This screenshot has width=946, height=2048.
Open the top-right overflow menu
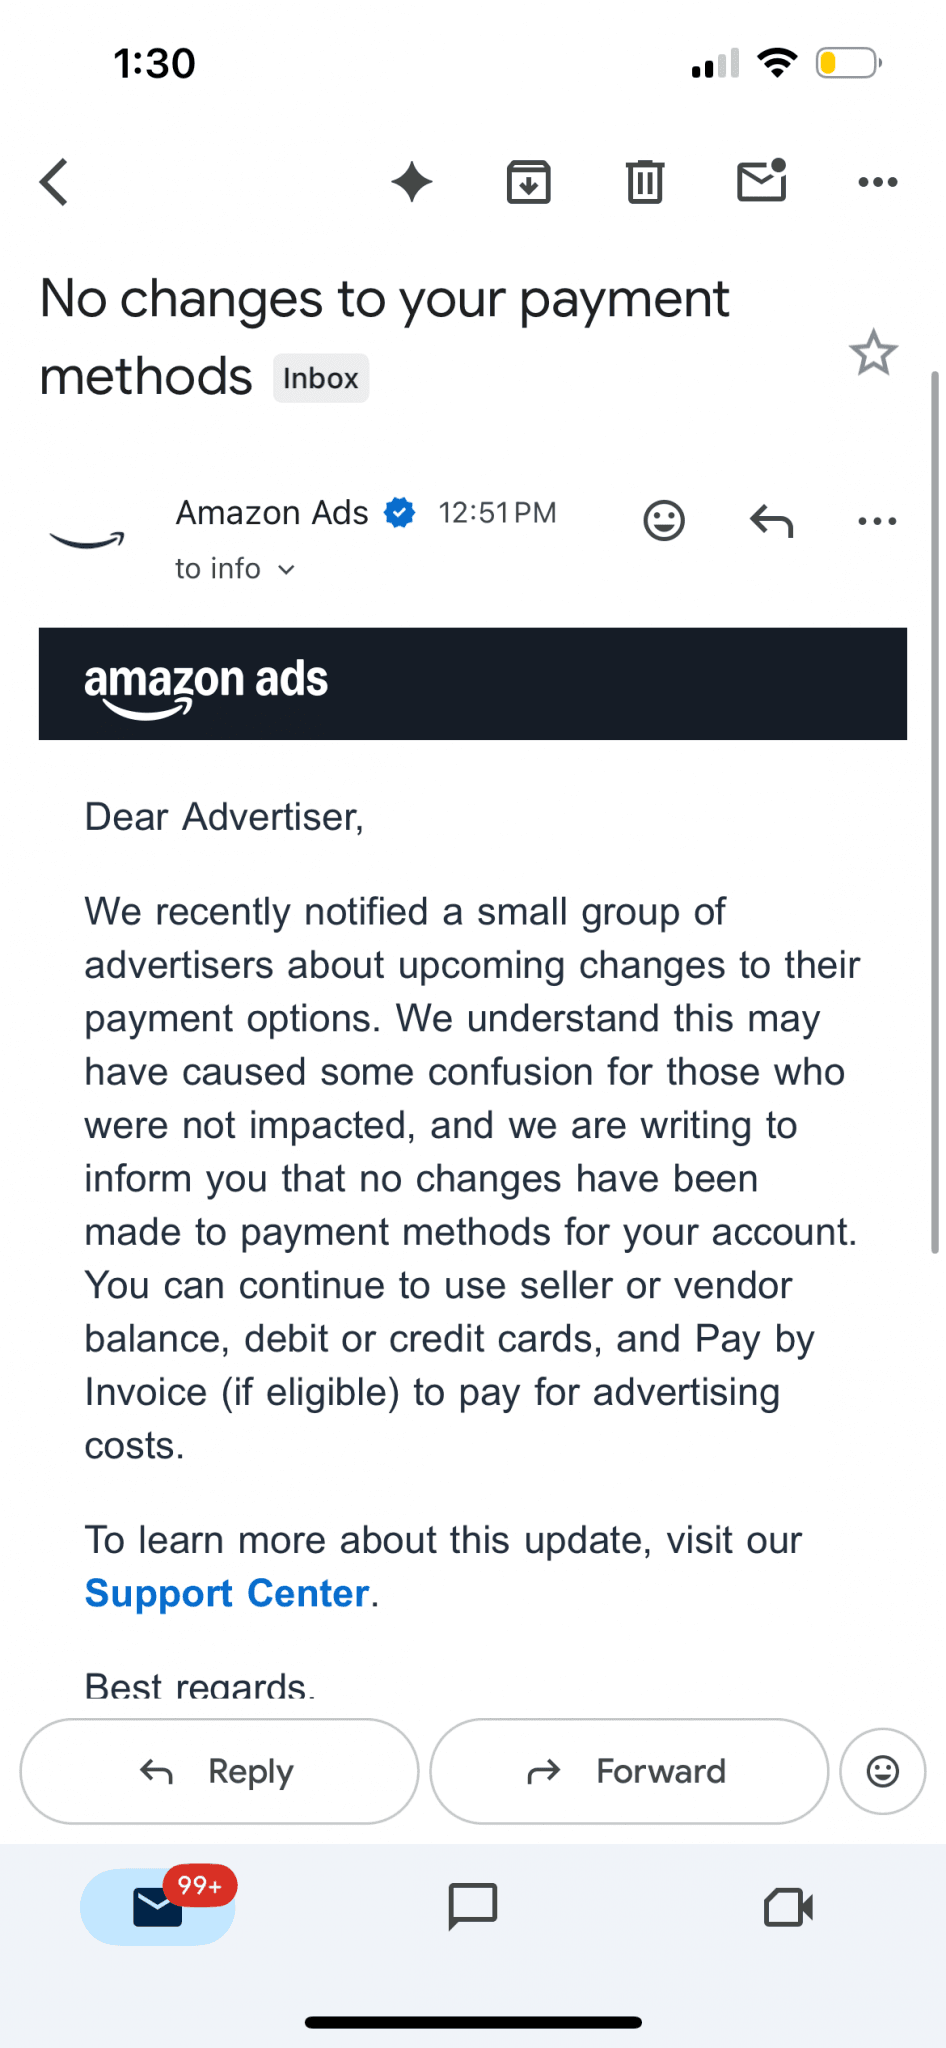(877, 181)
